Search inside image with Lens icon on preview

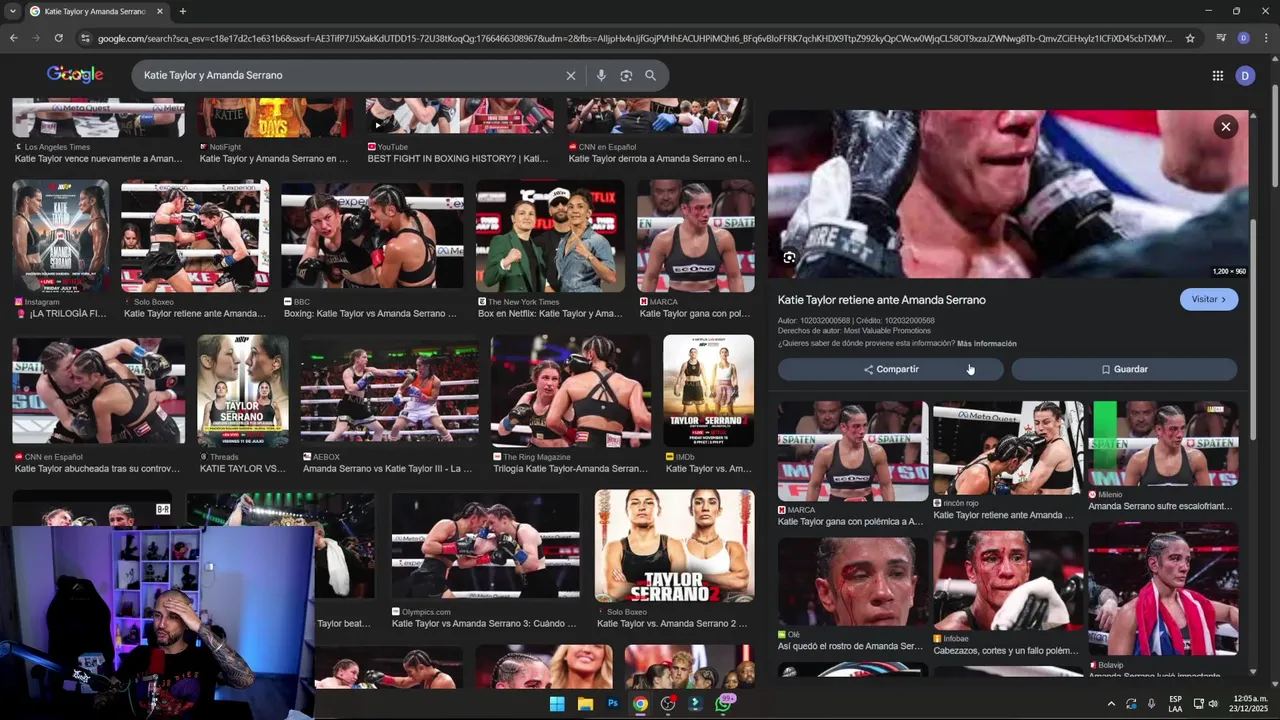[789, 258]
